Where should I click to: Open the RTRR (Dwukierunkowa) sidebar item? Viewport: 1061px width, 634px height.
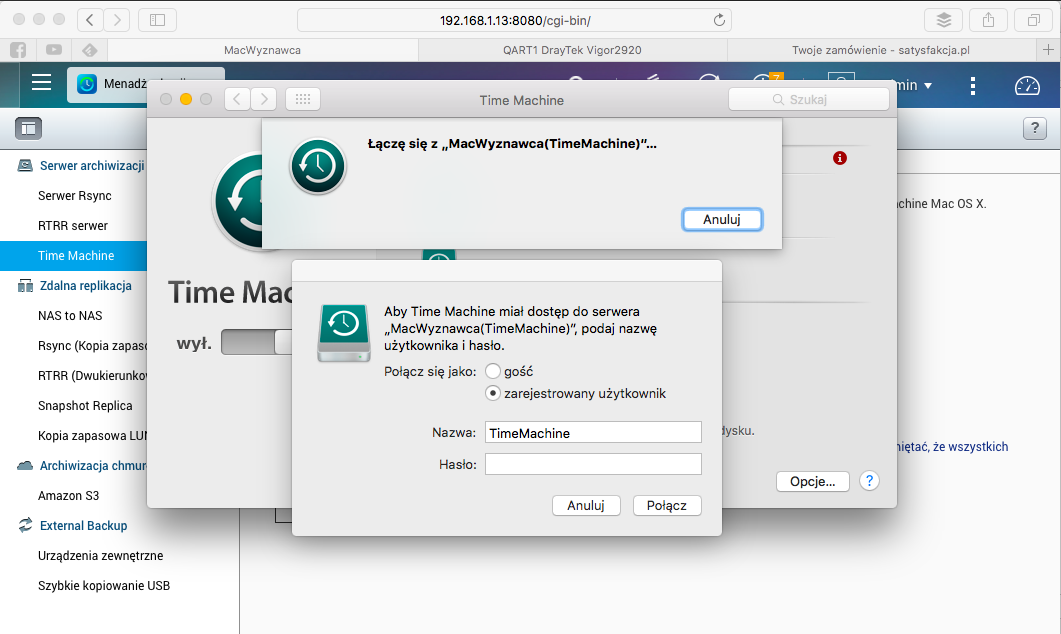(x=92, y=376)
